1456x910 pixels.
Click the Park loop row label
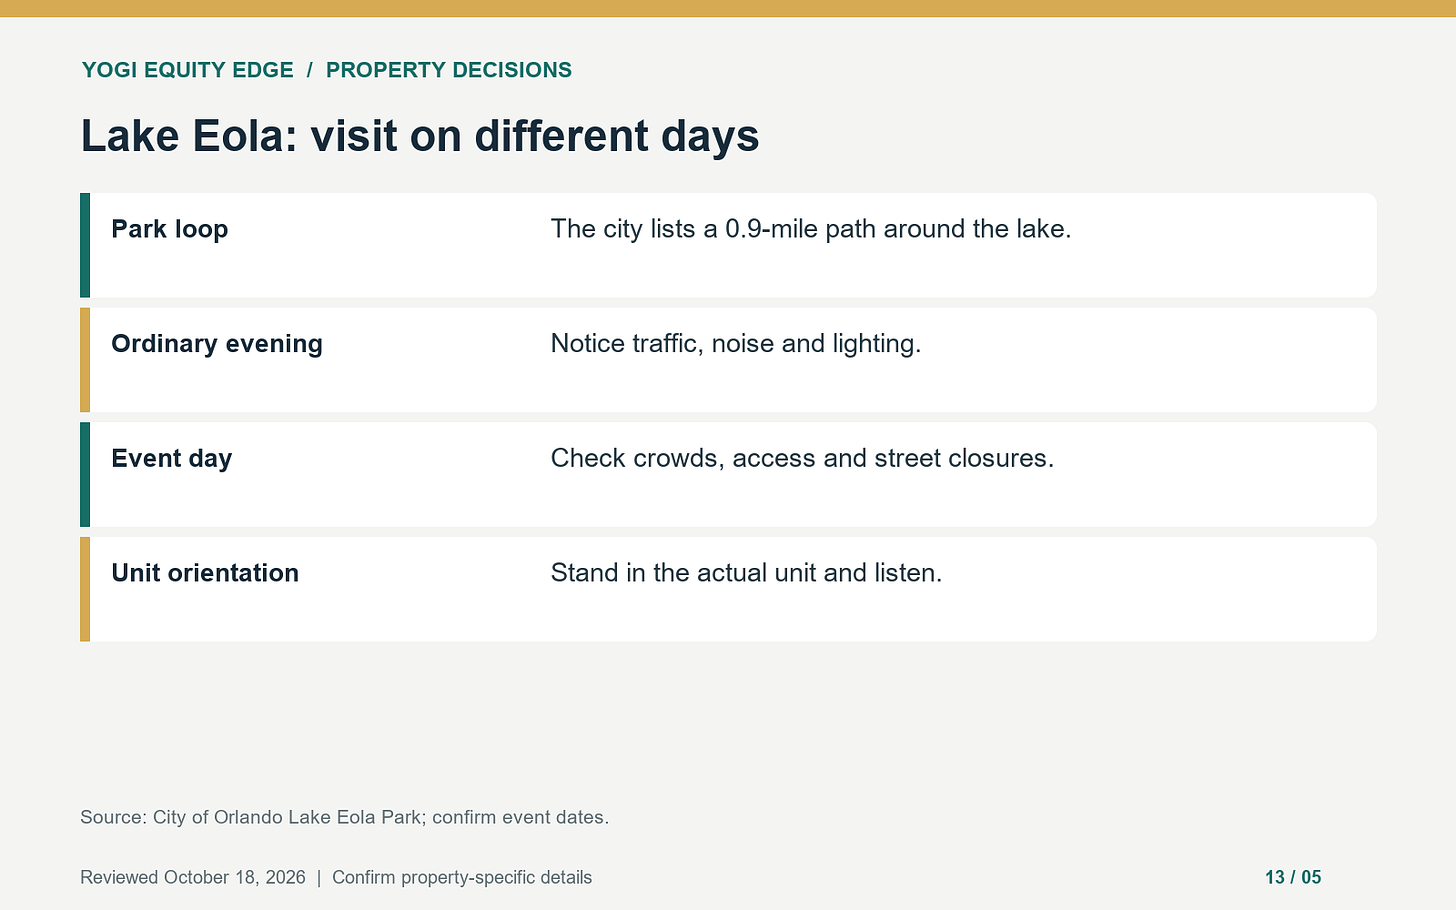(170, 229)
